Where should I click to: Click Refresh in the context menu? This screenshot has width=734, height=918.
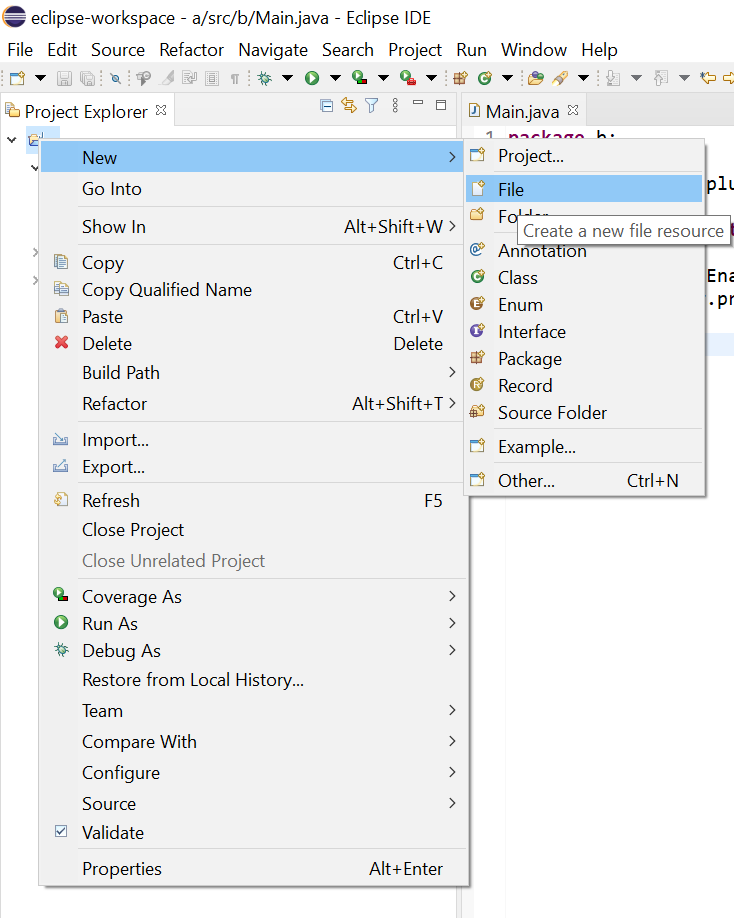(x=254, y=501)
